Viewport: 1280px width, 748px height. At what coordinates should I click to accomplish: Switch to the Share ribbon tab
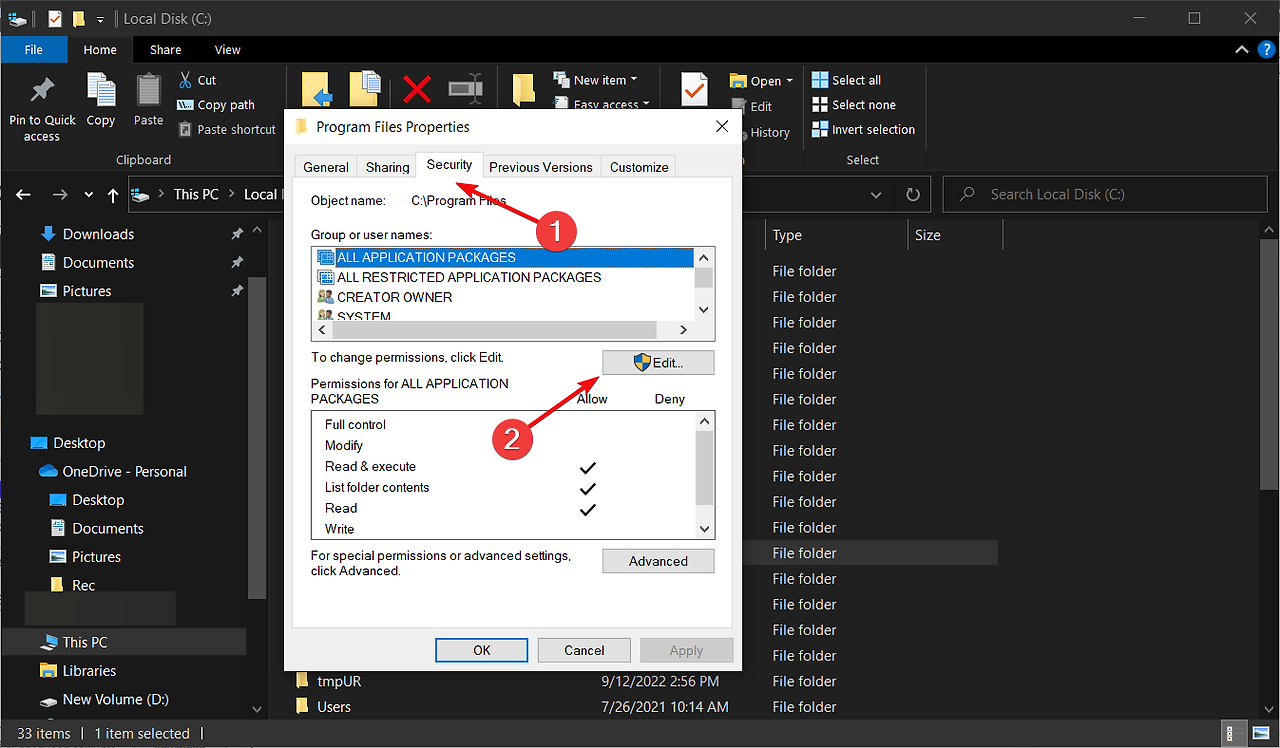tap(166, 49)
